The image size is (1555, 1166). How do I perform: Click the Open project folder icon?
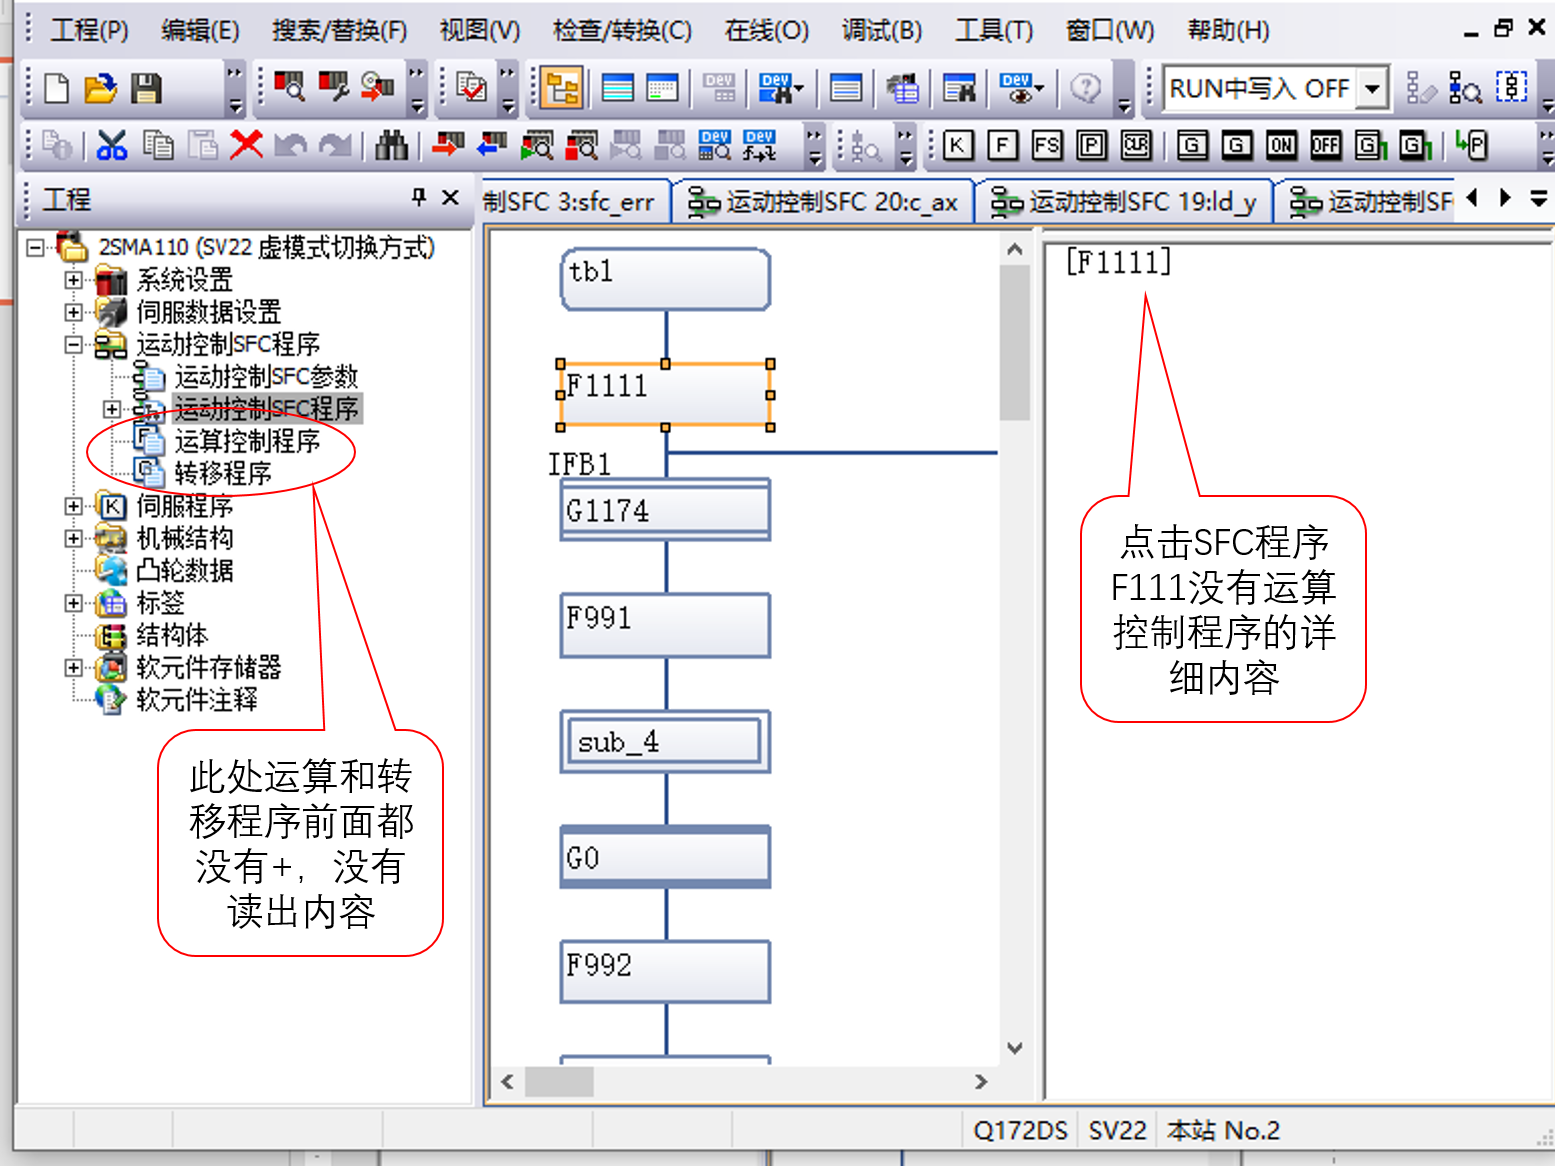click(100, 89)
